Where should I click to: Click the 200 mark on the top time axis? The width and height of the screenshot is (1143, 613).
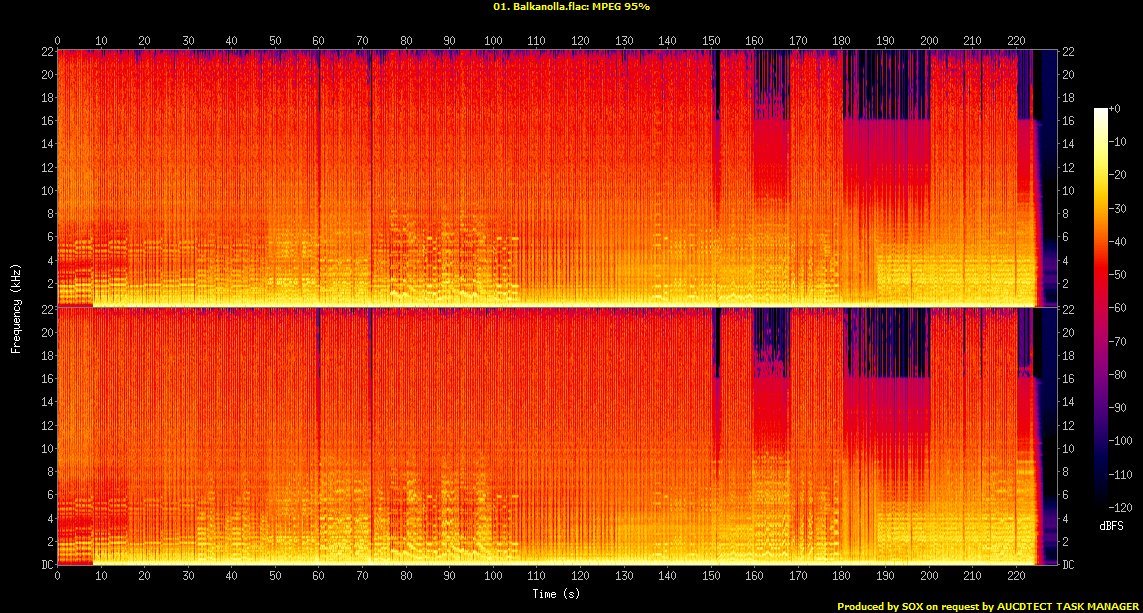click(930, 41)
